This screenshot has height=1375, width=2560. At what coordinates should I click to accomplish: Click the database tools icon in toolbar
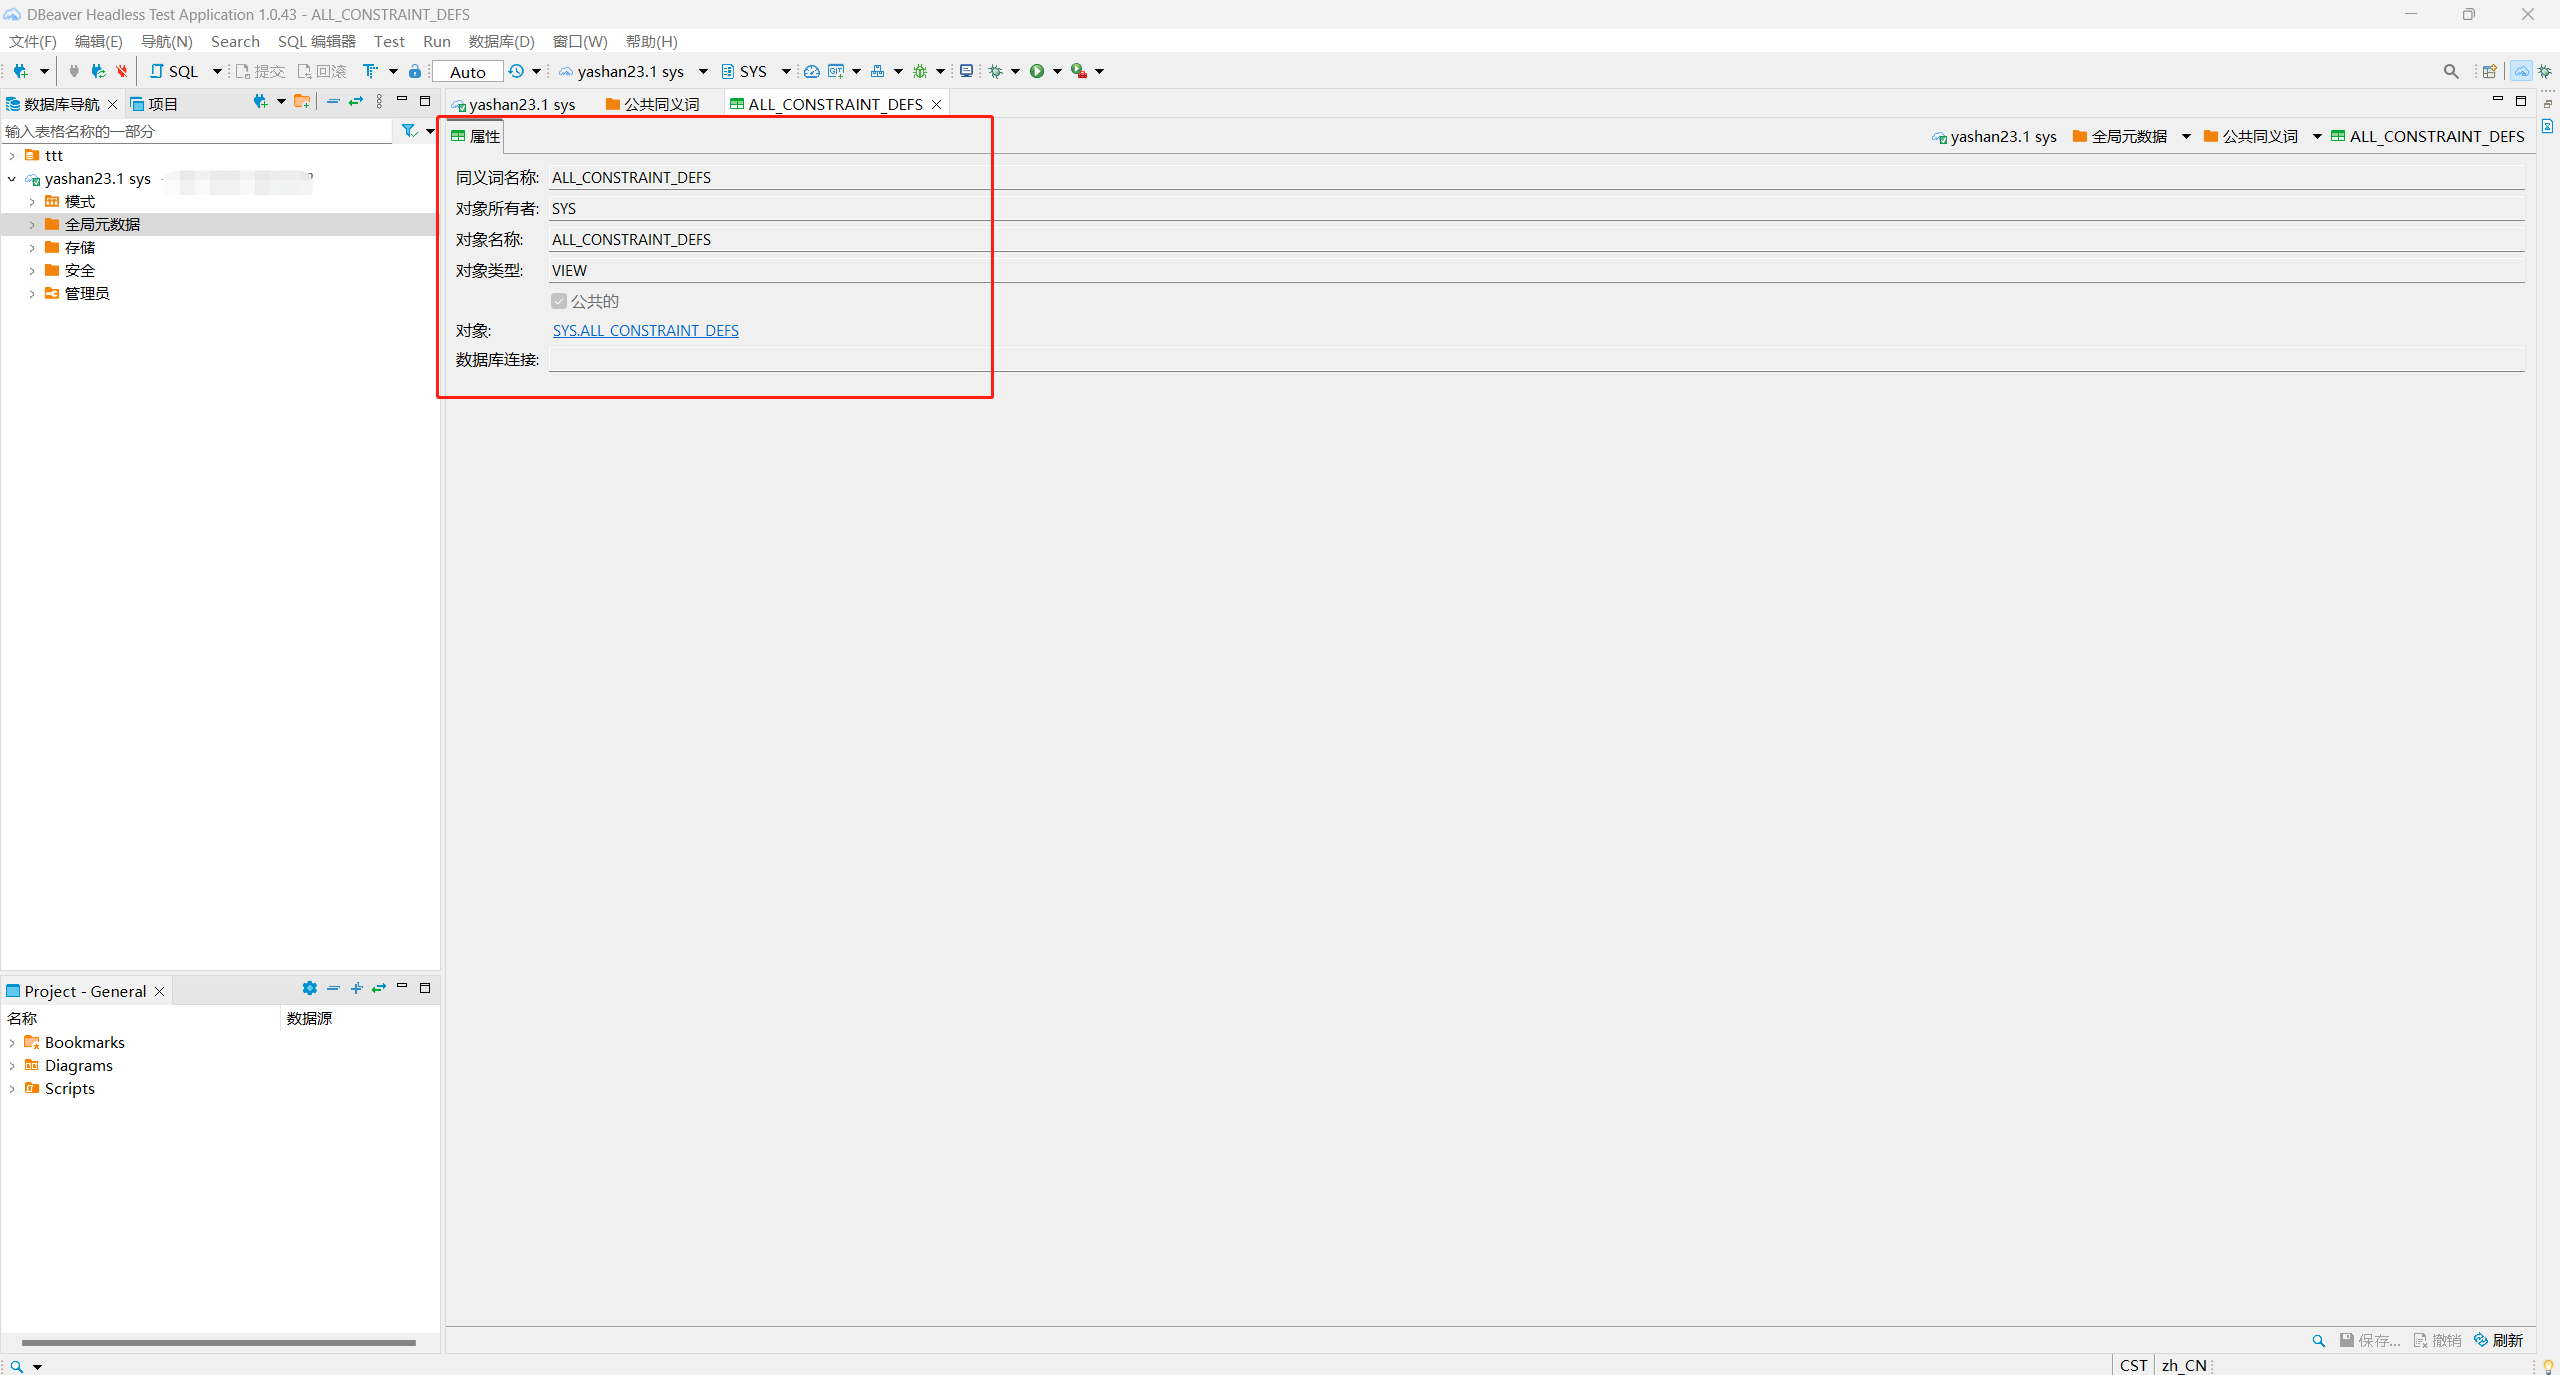pos(877,71)
